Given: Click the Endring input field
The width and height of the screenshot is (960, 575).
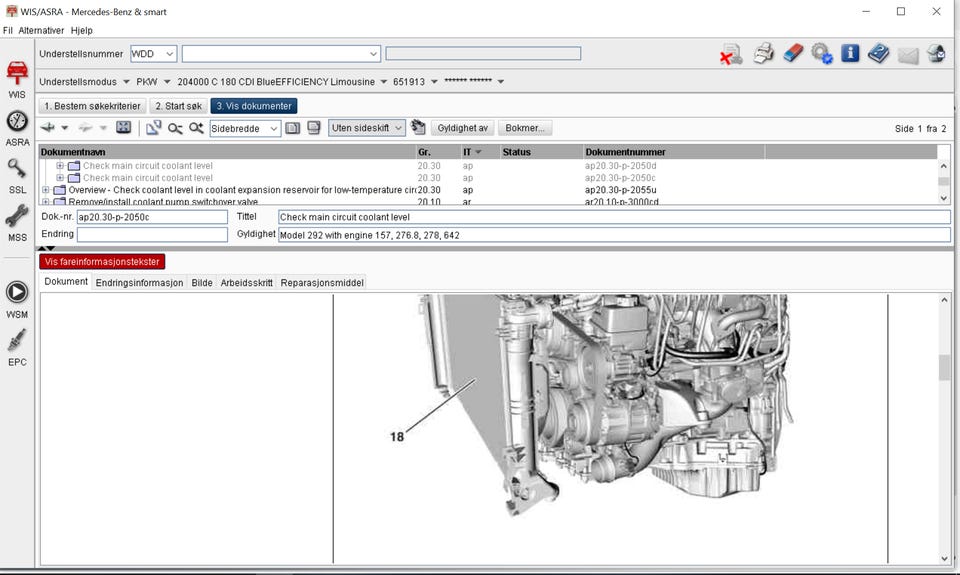Looking at the screenshot, I should 152,235.
